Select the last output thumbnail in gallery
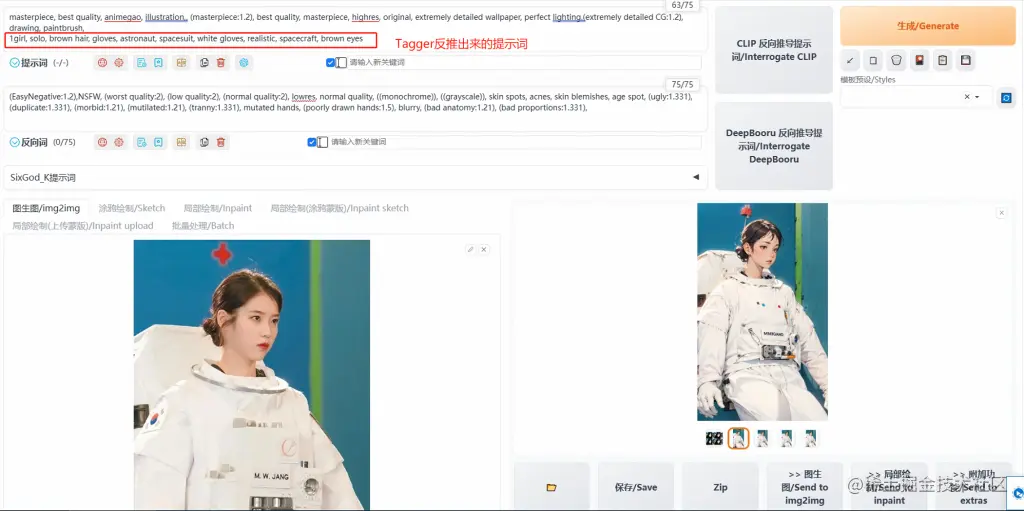The height and width of the screenshot is (511, 1024). [810, 438]
